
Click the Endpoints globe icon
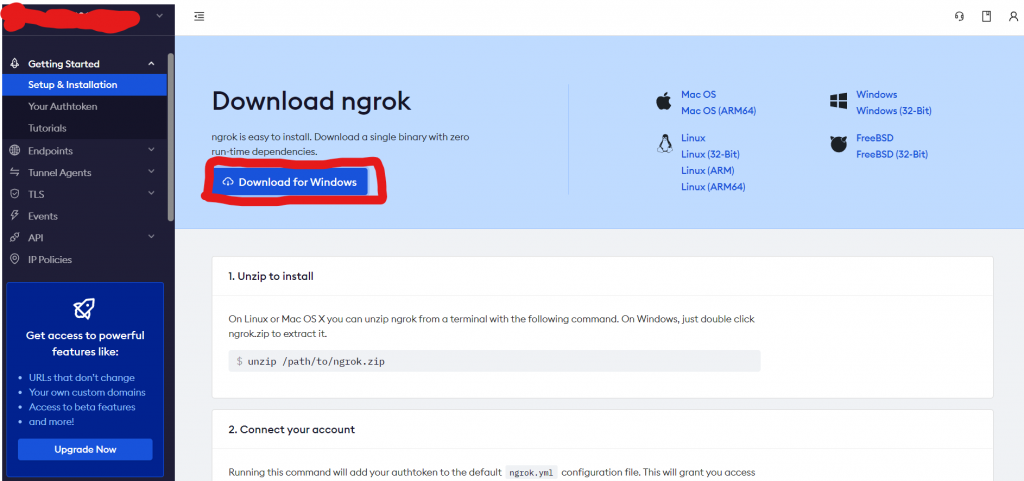[15, 151]
